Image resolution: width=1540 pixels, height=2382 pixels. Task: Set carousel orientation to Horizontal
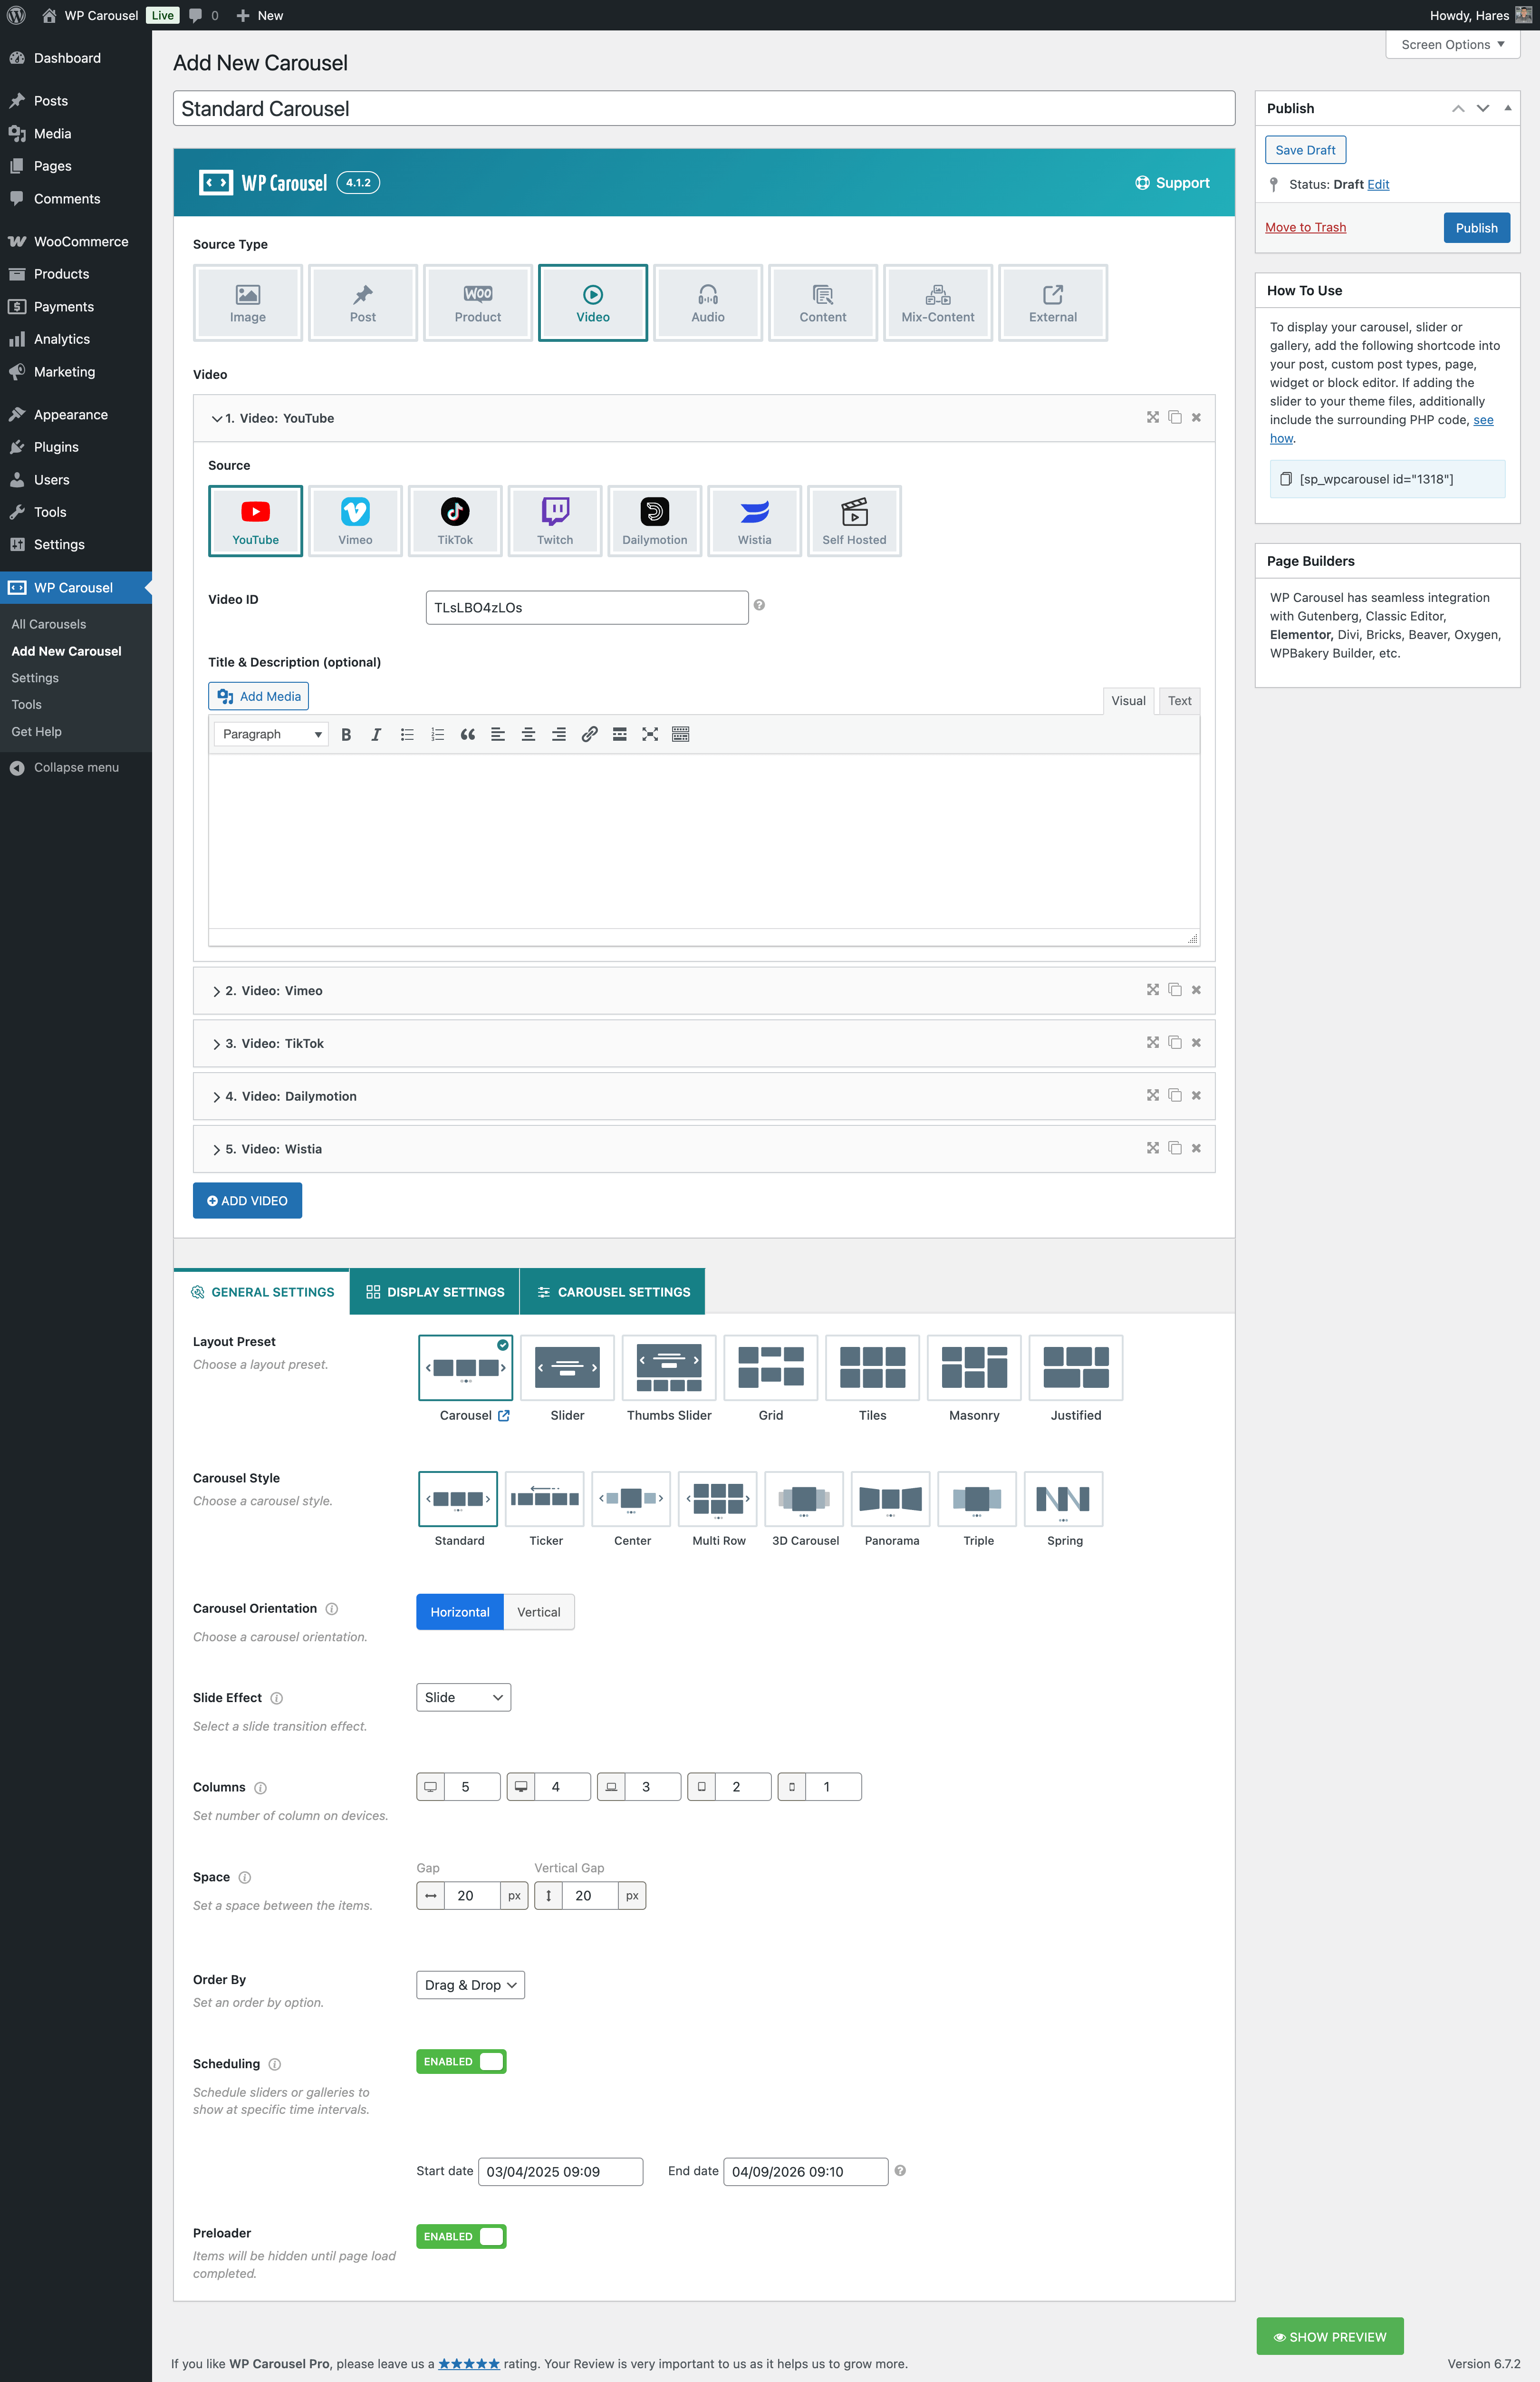click(x=460, y=1612)
